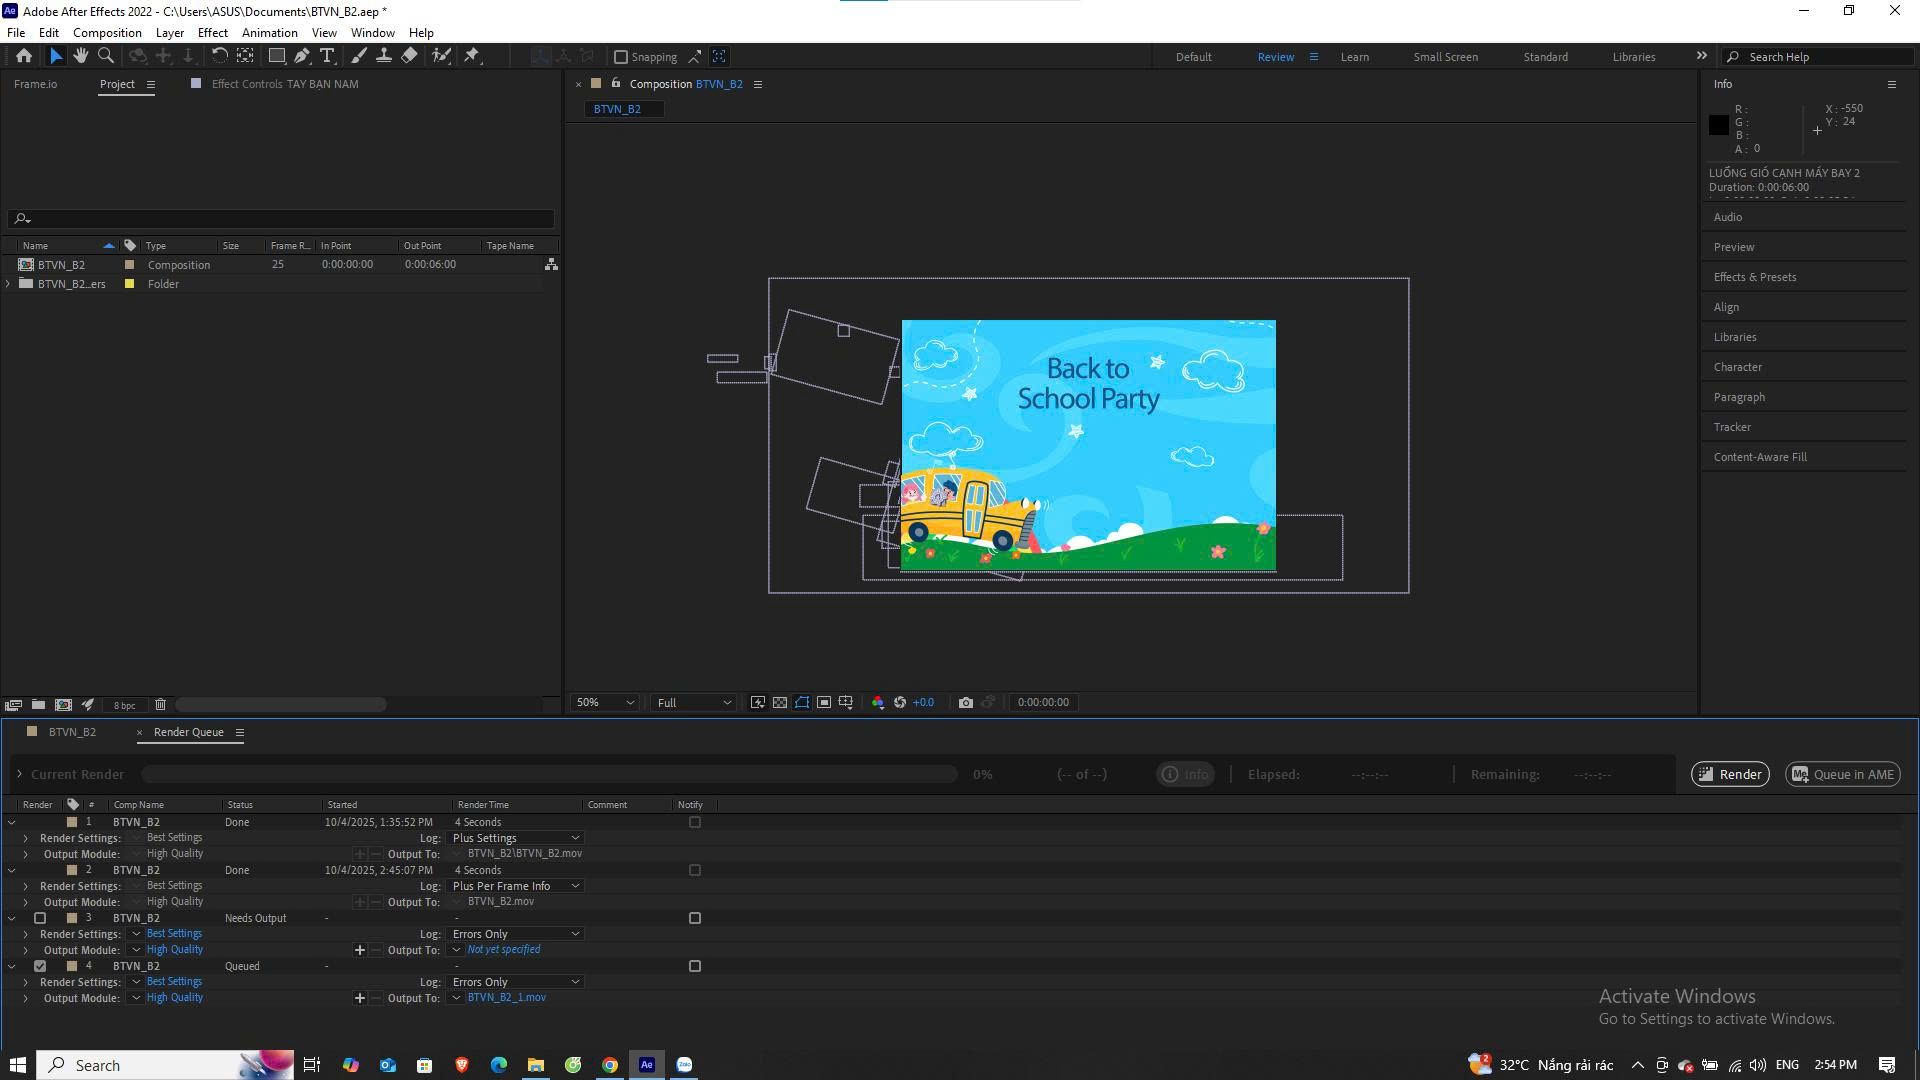This screenshot has height=1080, width=1920.
Task: Click the Render button
Action: [1730, 774]
